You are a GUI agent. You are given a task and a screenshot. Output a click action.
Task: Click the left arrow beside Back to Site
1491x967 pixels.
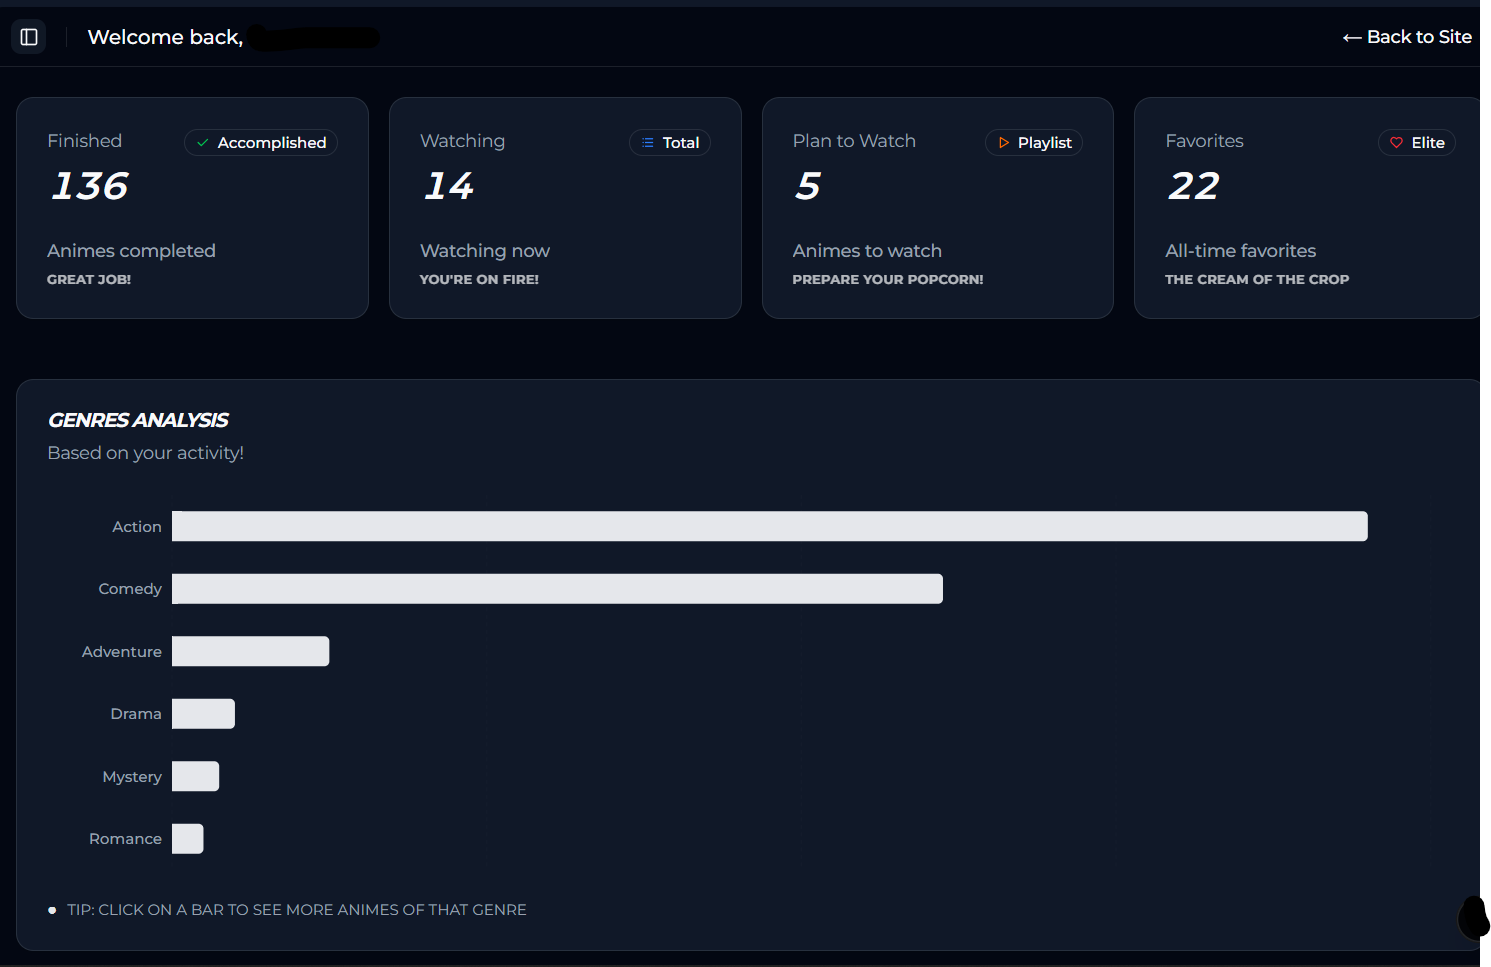pos(1351,37)
